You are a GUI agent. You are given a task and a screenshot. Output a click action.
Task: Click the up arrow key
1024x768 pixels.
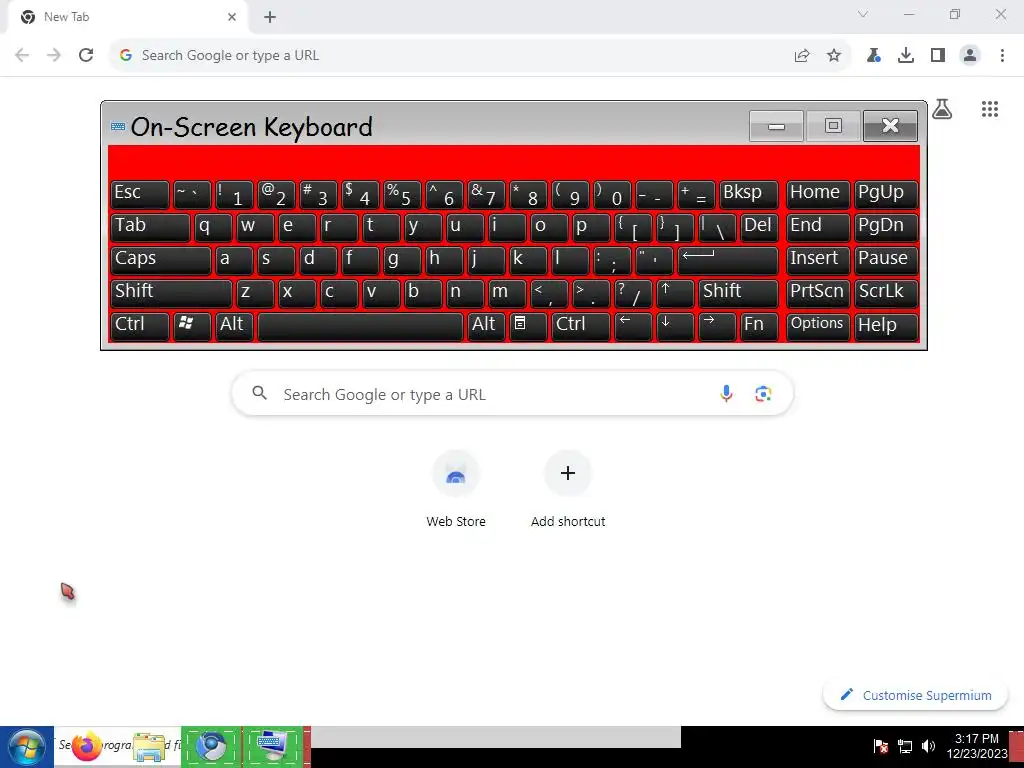click(675, 293)
